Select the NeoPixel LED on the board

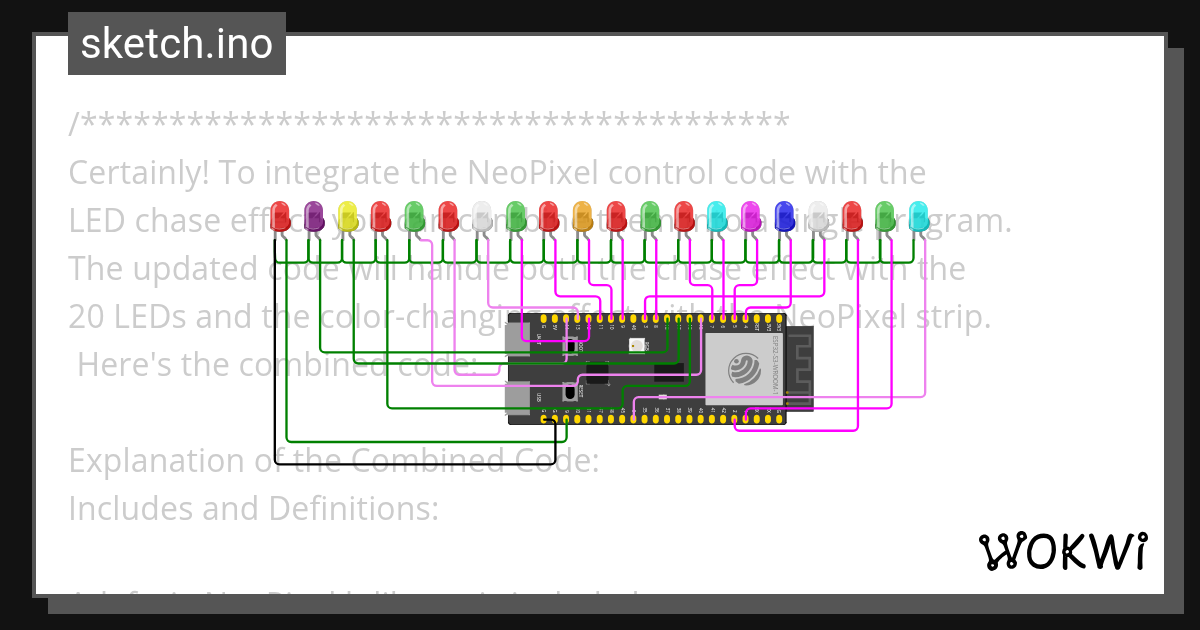[638, 344]
